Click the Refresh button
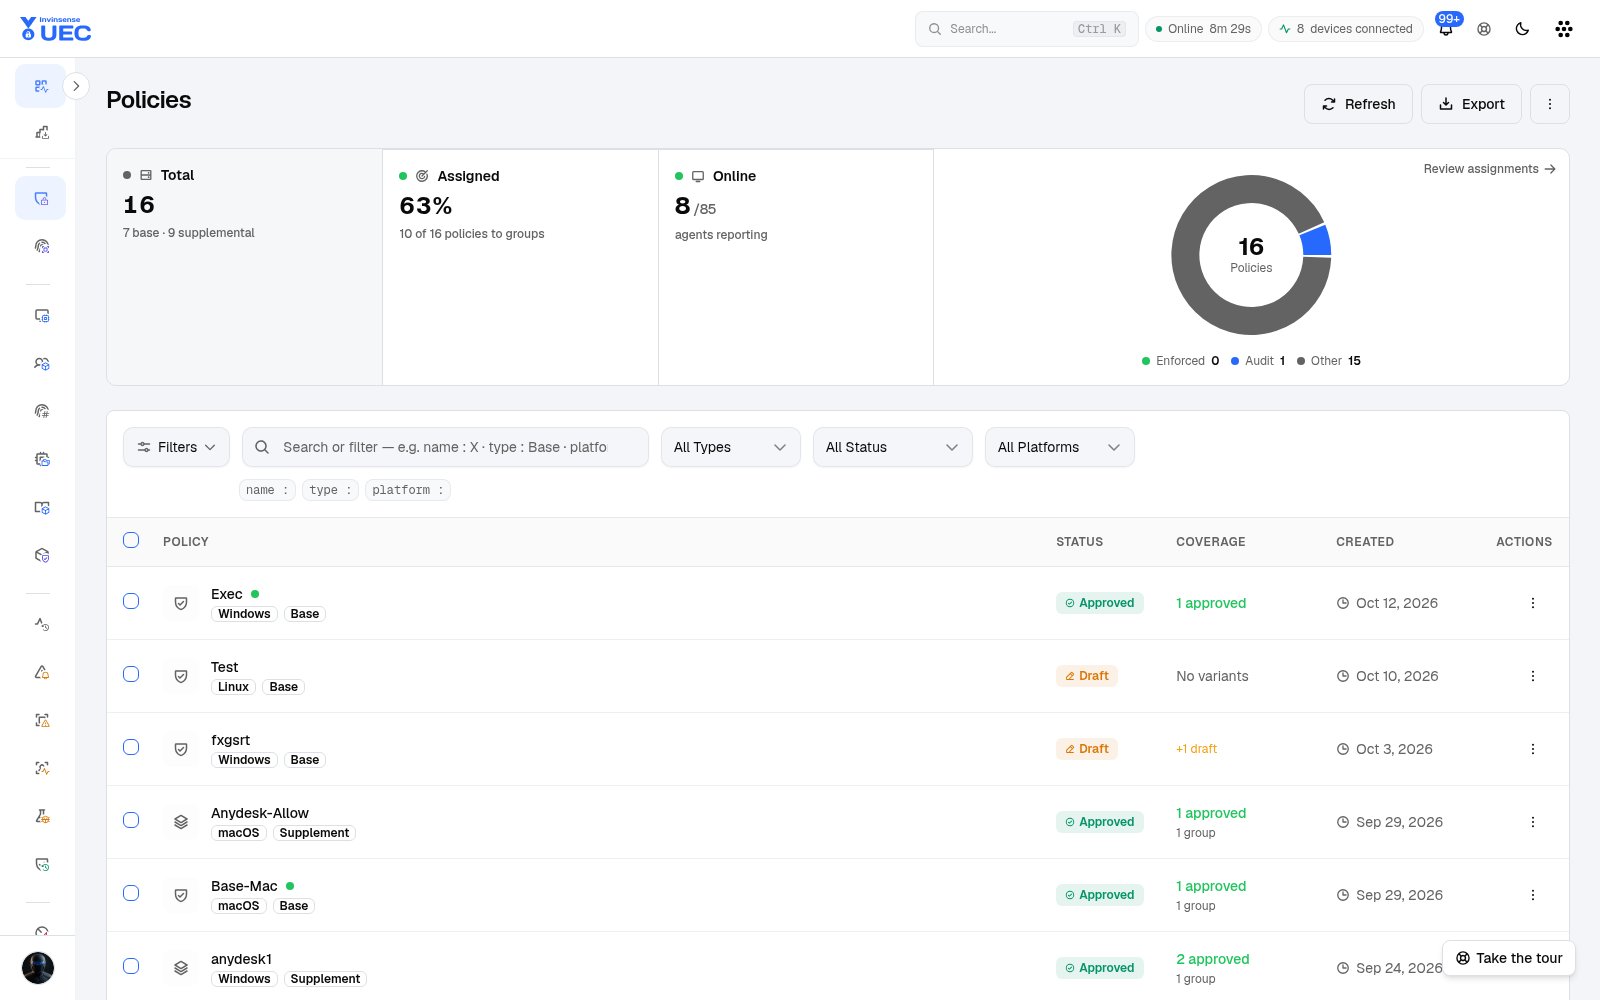 point(1358,104)
